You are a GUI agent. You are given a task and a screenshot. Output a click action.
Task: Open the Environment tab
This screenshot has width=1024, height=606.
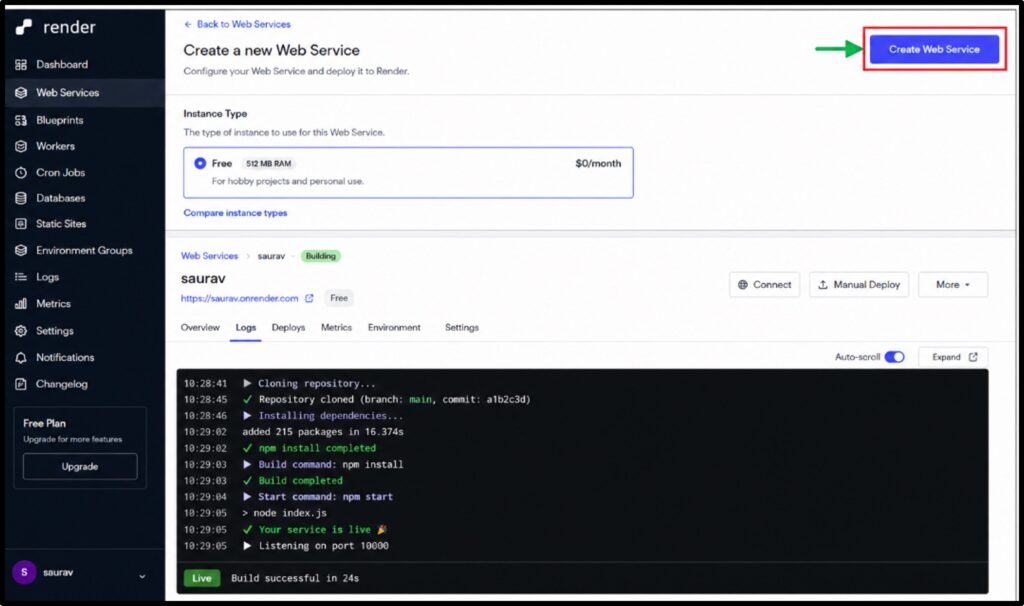pyautogui.click(x=394, y=327)
